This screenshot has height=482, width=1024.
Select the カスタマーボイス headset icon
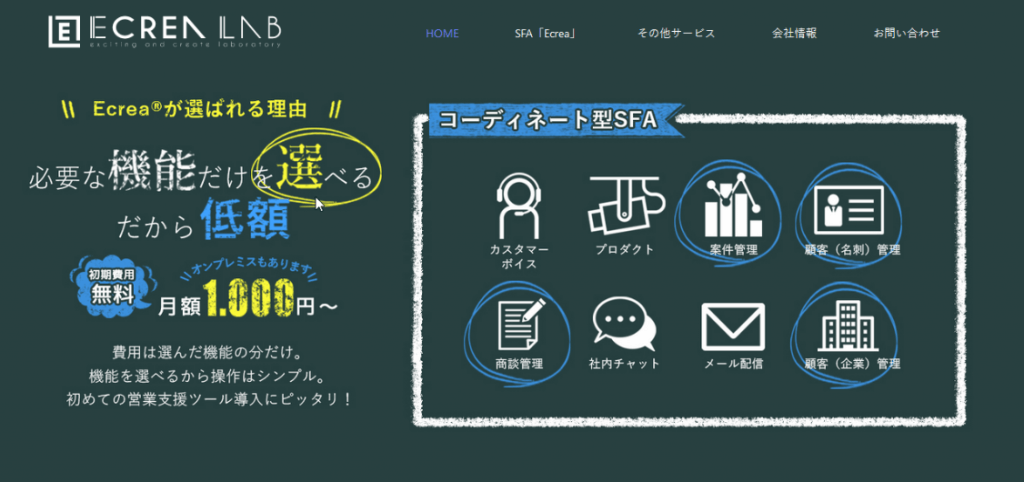[x=519, y=205]
